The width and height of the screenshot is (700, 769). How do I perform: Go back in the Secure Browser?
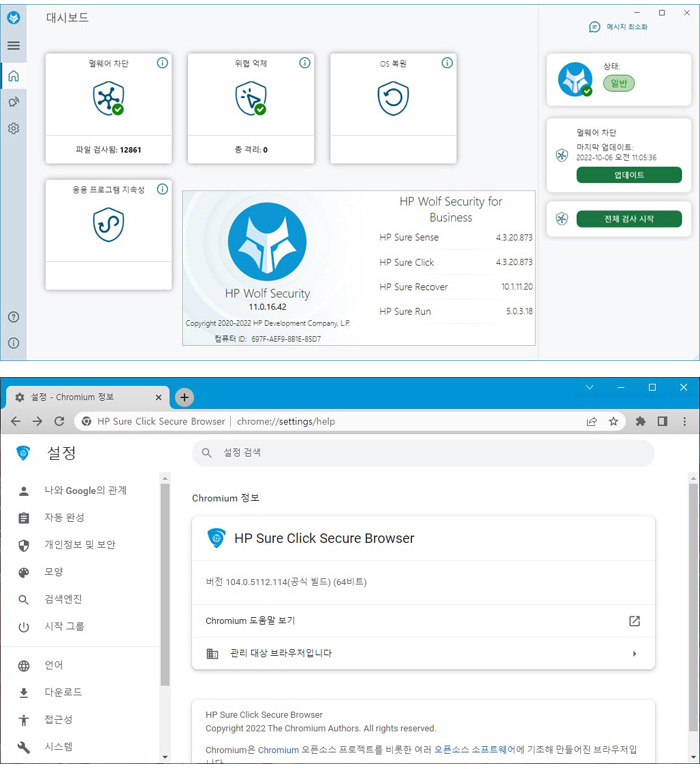(x=16, y=421)
